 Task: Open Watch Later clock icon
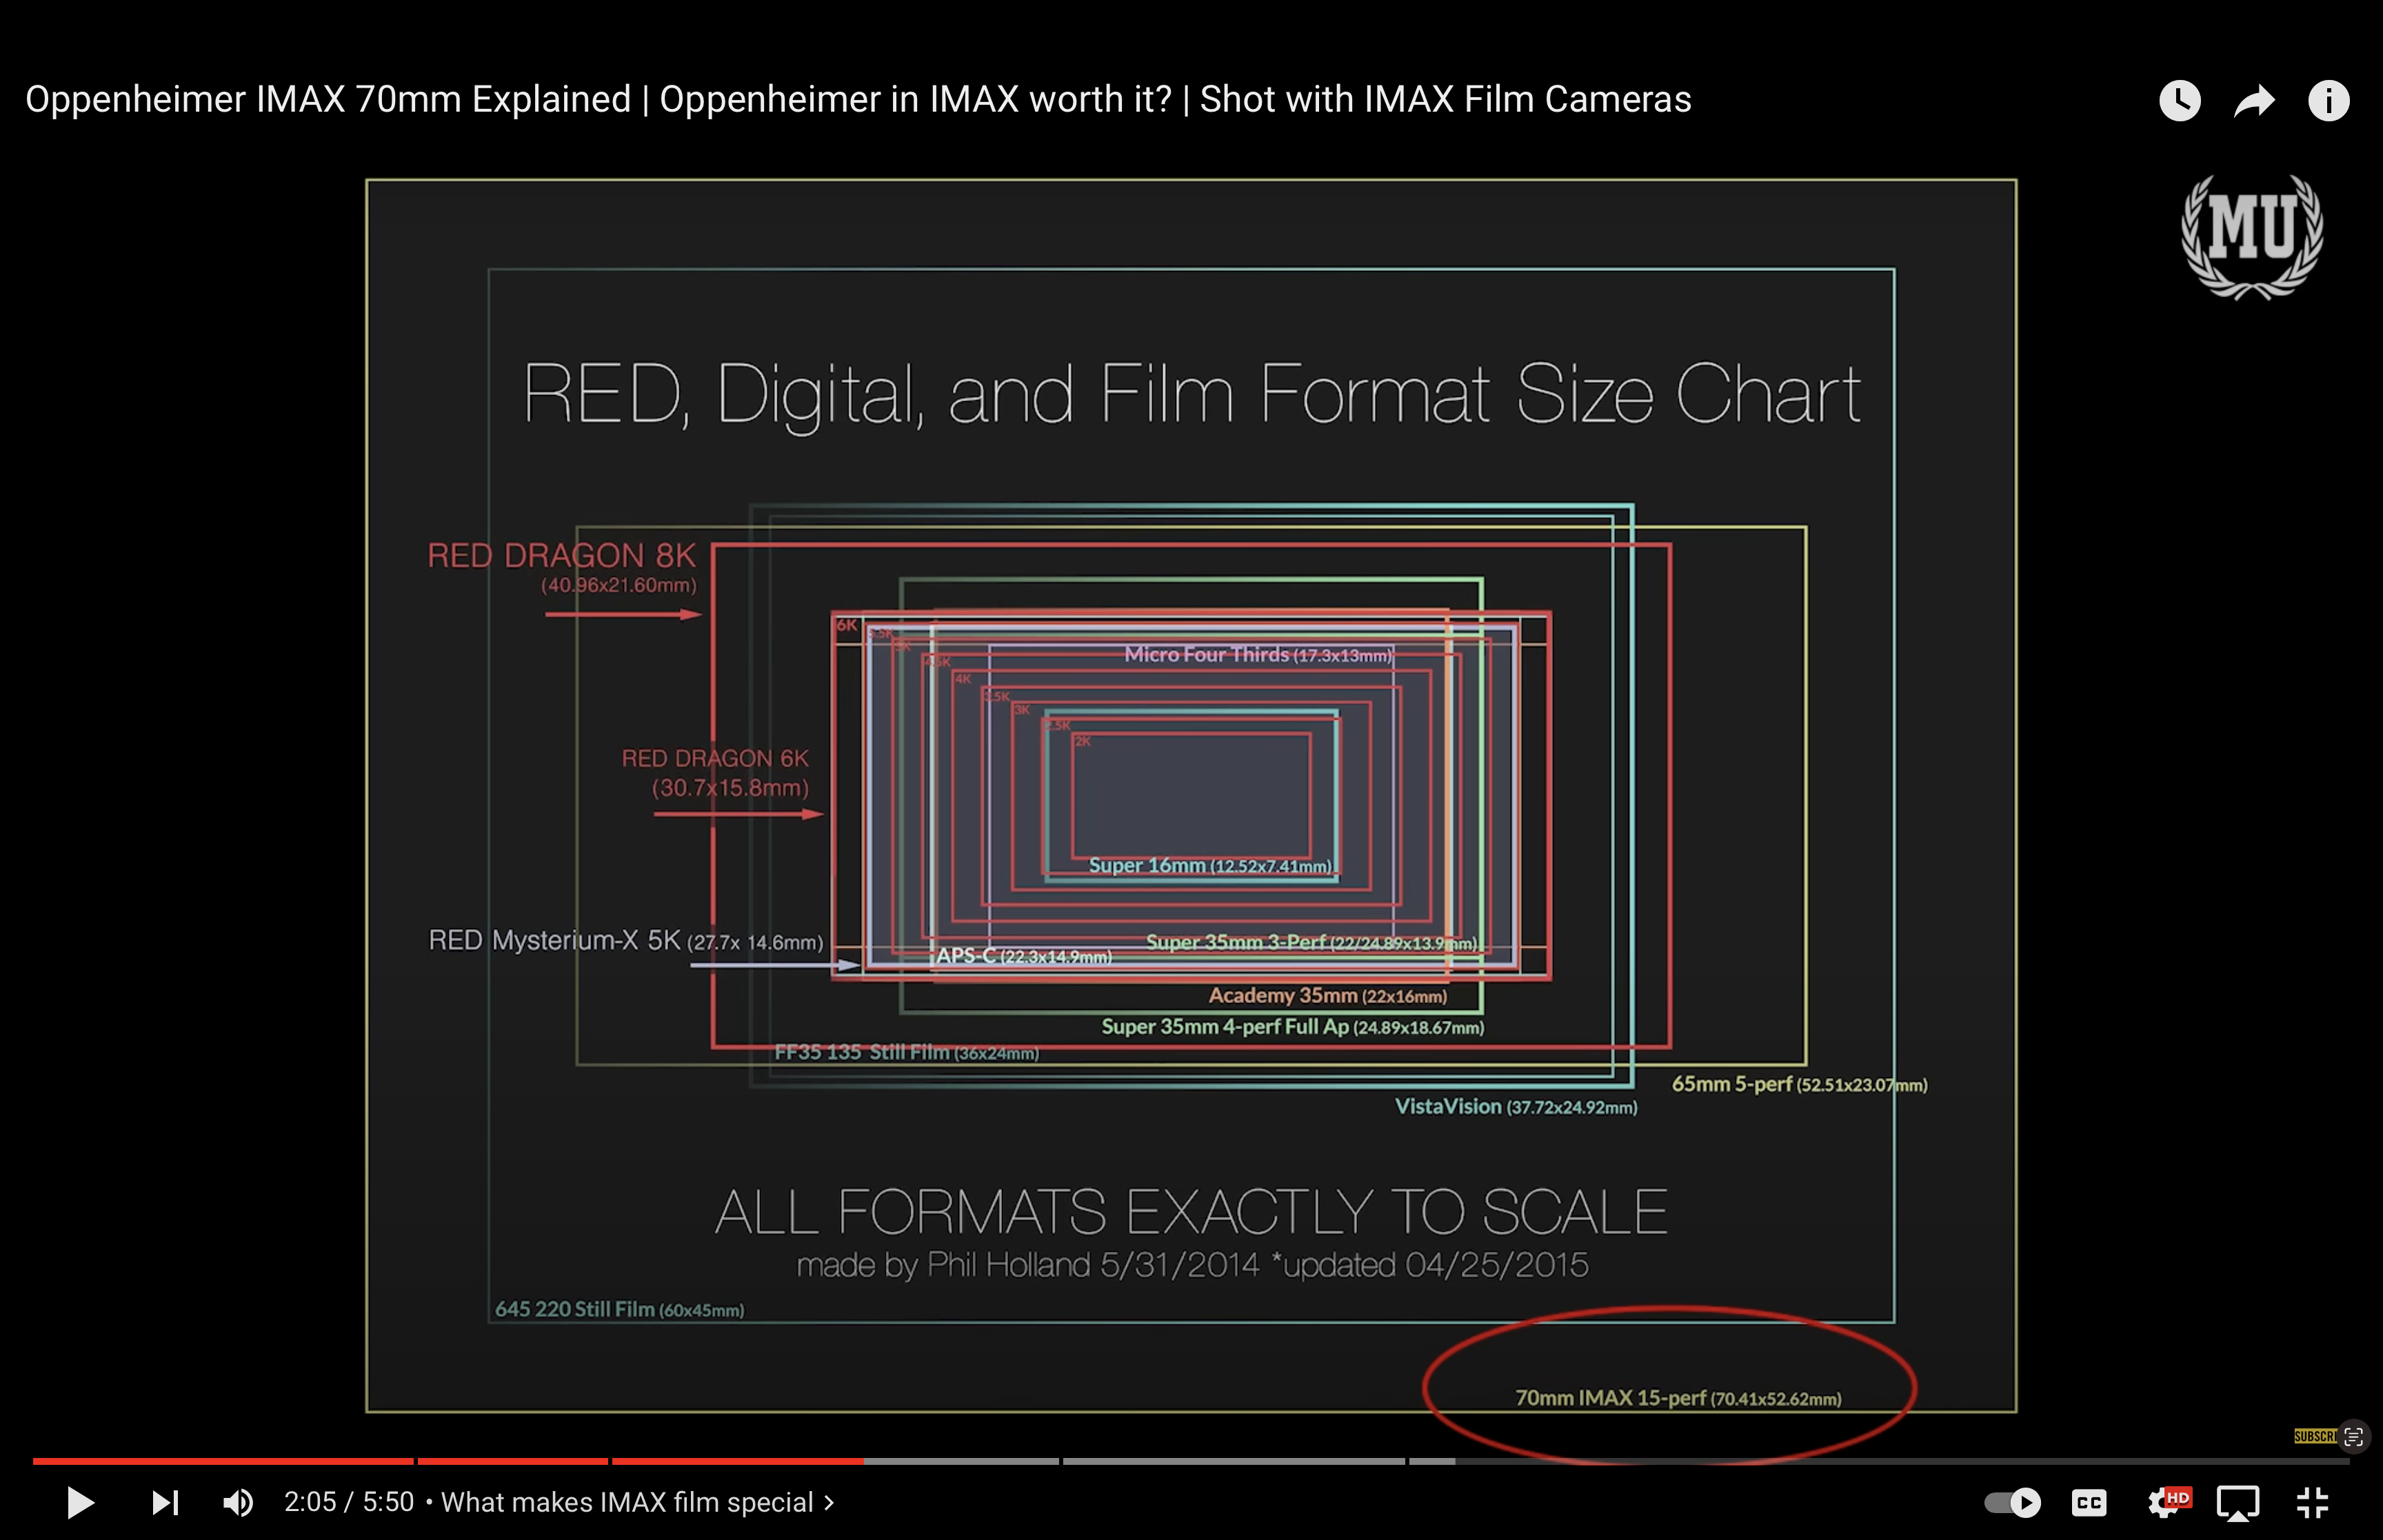click(x=2180, y=100)
